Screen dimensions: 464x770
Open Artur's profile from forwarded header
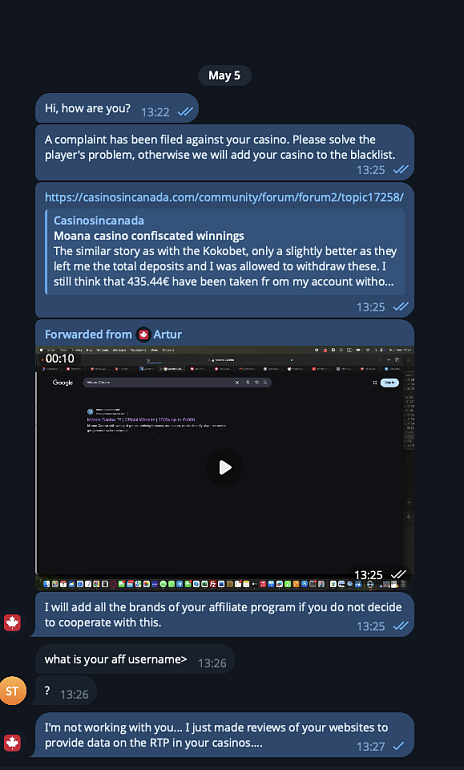(167, 334)
